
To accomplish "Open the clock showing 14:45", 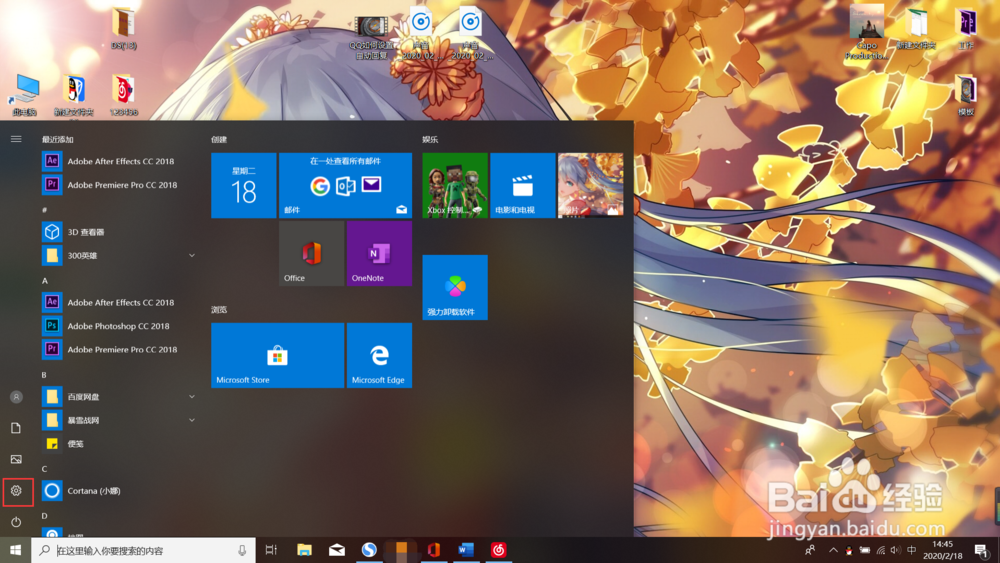I will [943, 550].
